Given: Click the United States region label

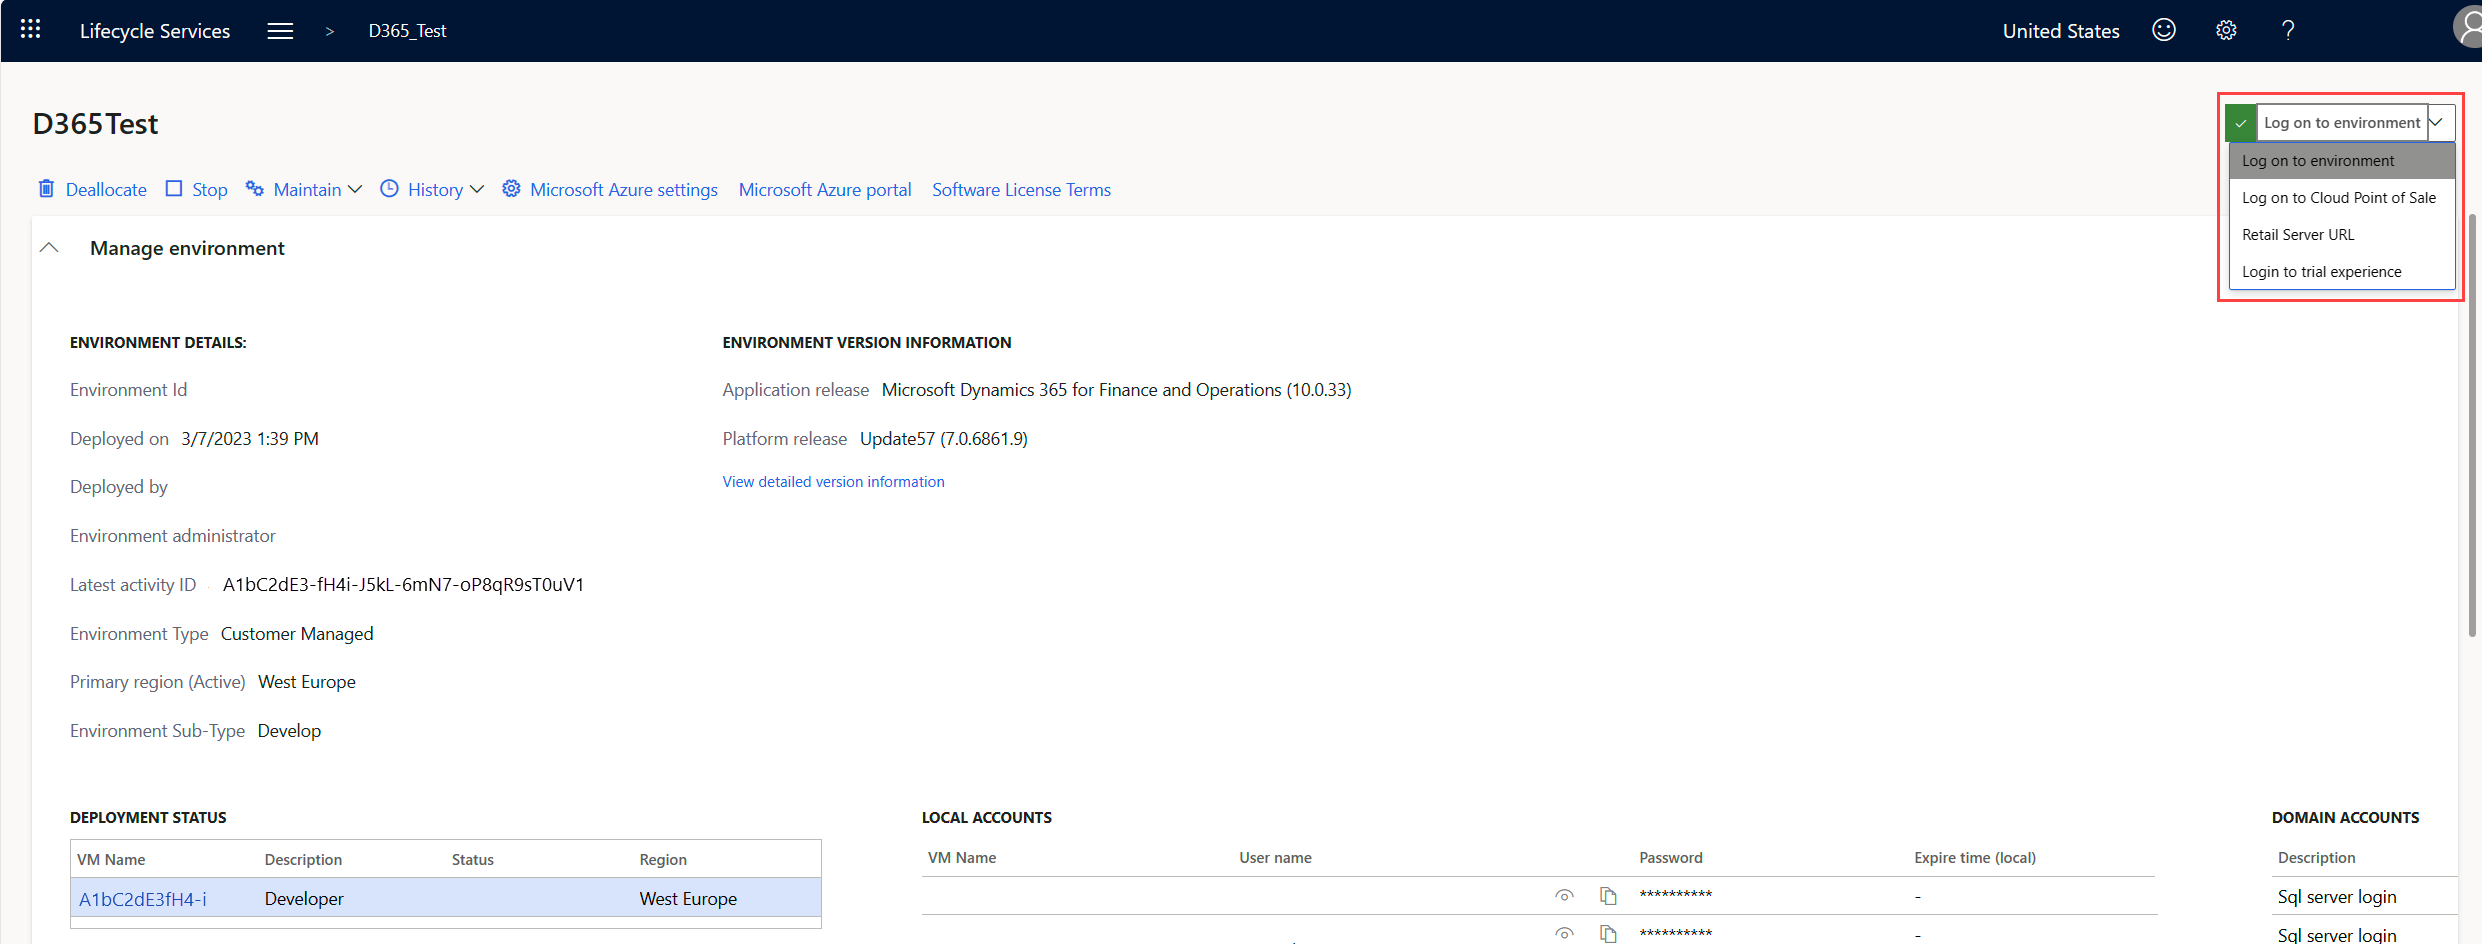Looking at the screenshot, I should point(2061,31).
